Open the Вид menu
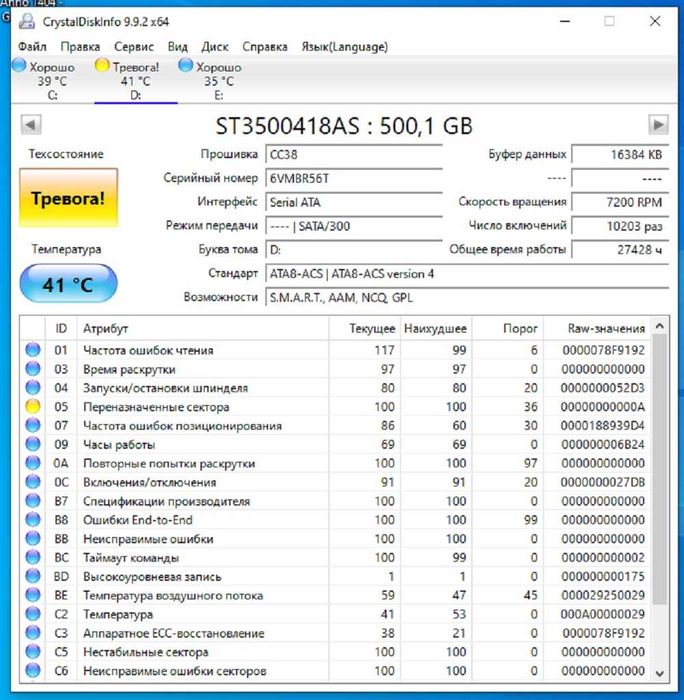Image resolution: width=684 pixels, height=700 pixels. [178, 47]
